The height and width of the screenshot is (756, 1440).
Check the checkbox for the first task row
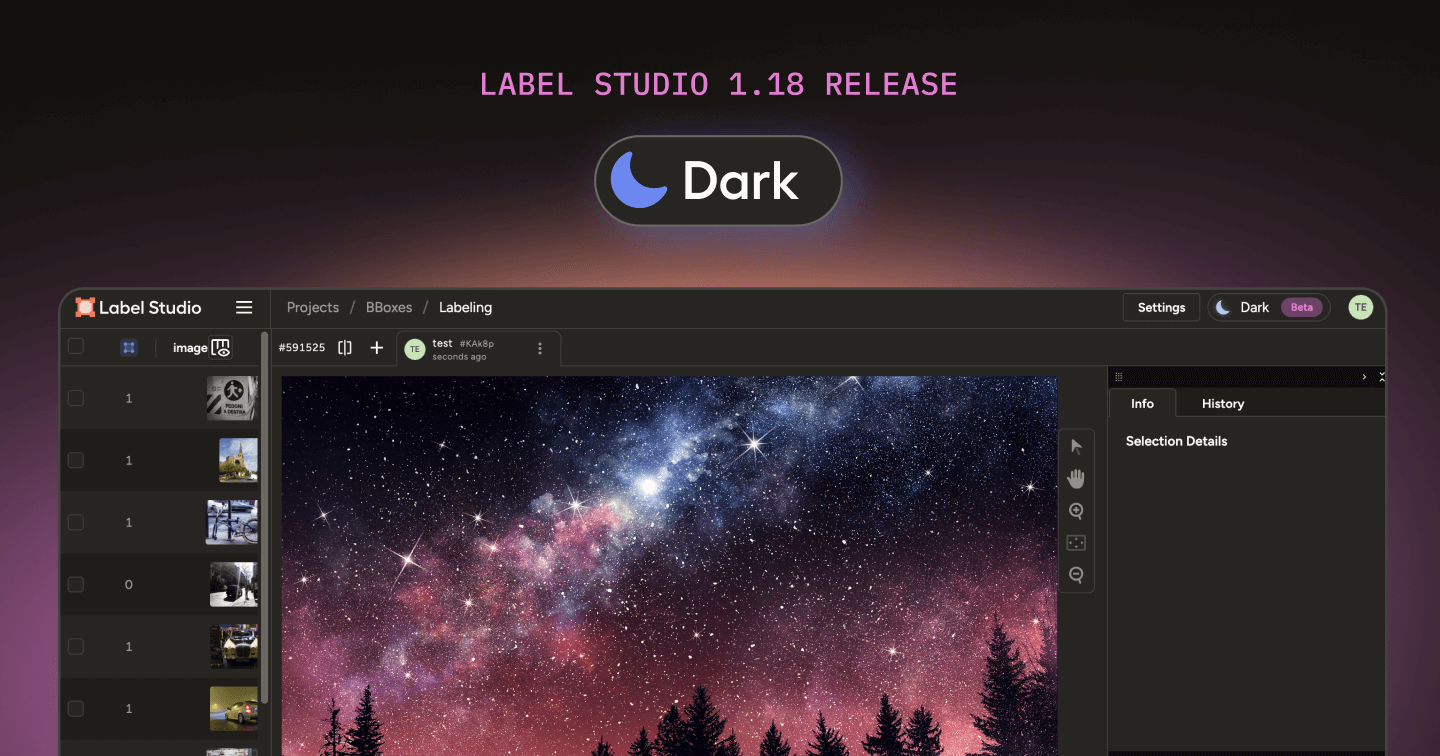pyautogui.click(x=75, y=397)
